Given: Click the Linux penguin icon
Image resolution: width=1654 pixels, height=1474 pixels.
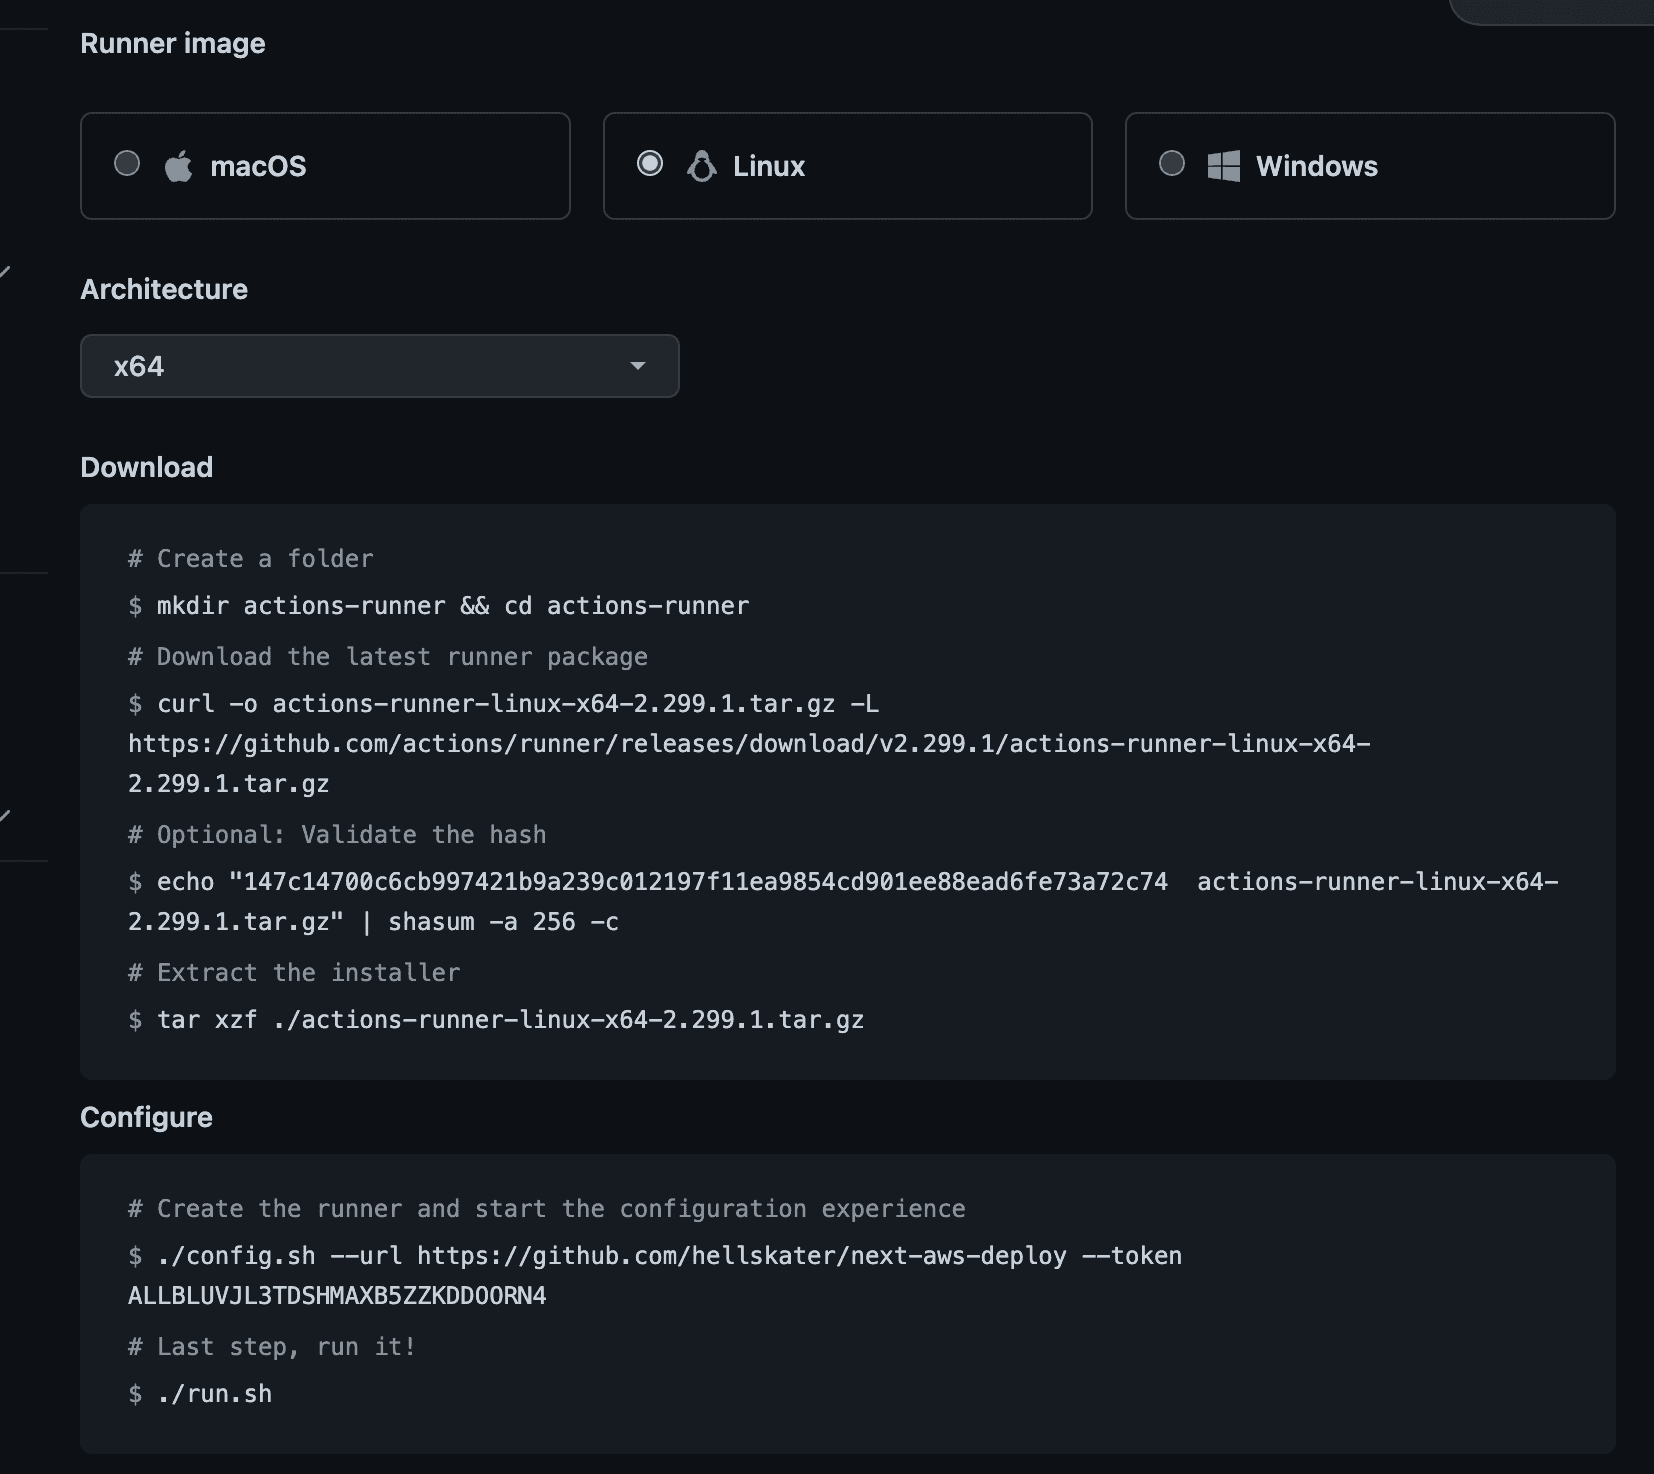Looking at the screenshot, I should point(701,165).
